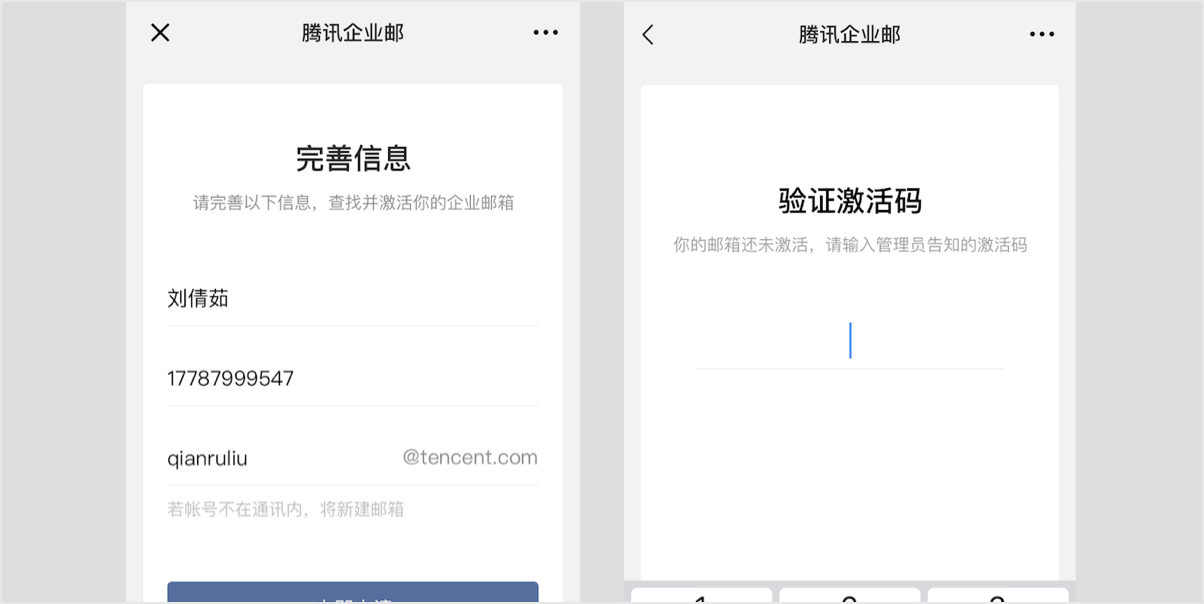Edit the name field containing 刘倩茹
Screen dimensions: 1204x604
[353, 298]
